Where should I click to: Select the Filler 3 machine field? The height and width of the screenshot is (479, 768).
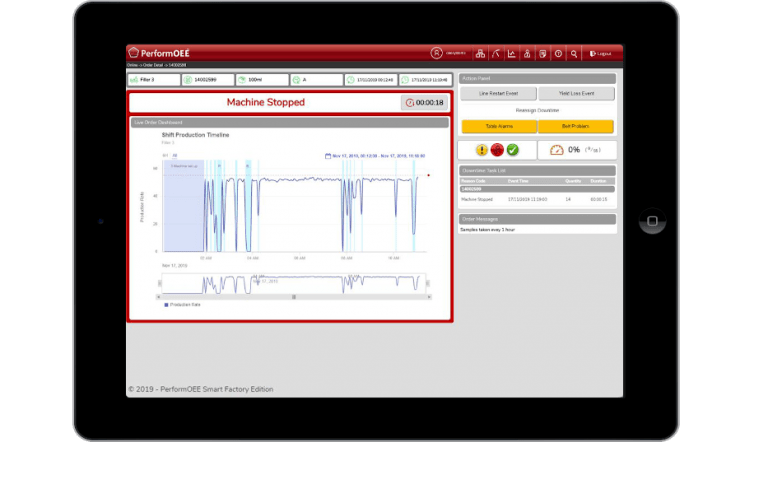point(154,79)
